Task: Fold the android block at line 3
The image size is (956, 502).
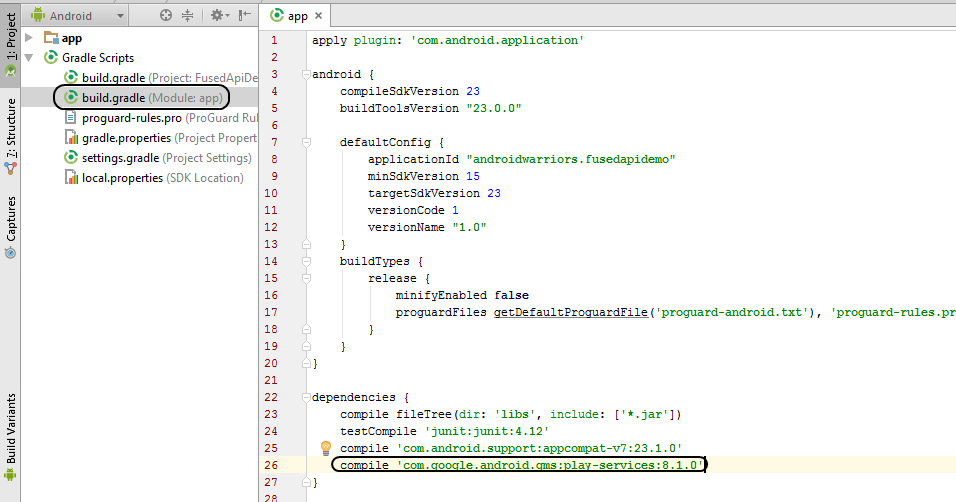Action: tap(306, 74)
